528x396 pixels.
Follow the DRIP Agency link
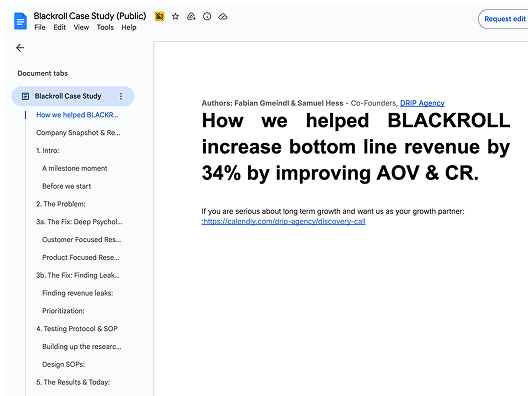coord(422,103)
